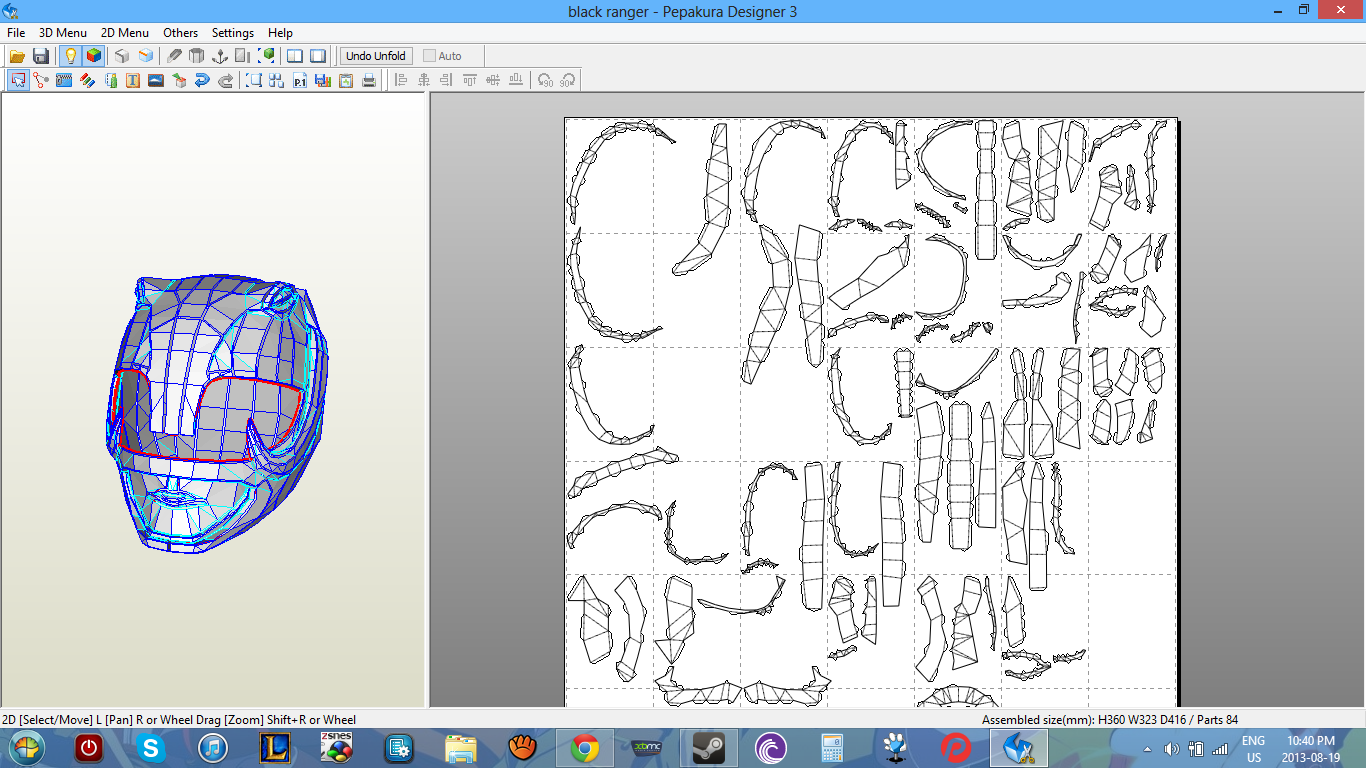Click the blue-topped cube toolbar icon
This screenshot has height=768, width=1366.
pos(146,56)
